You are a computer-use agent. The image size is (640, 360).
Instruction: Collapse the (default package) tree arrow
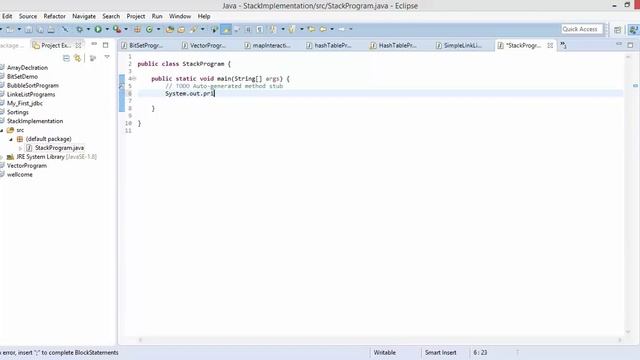(x=11, y=139)
